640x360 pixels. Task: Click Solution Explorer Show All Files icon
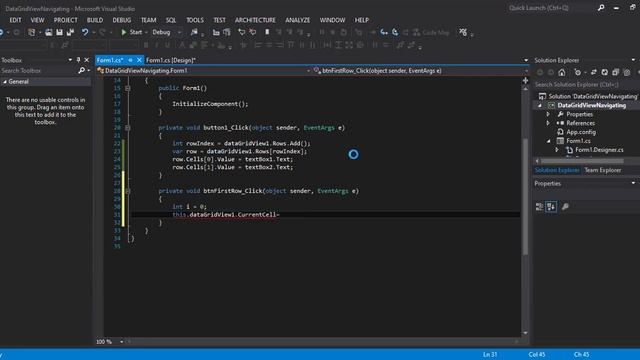tap(627, 72)
